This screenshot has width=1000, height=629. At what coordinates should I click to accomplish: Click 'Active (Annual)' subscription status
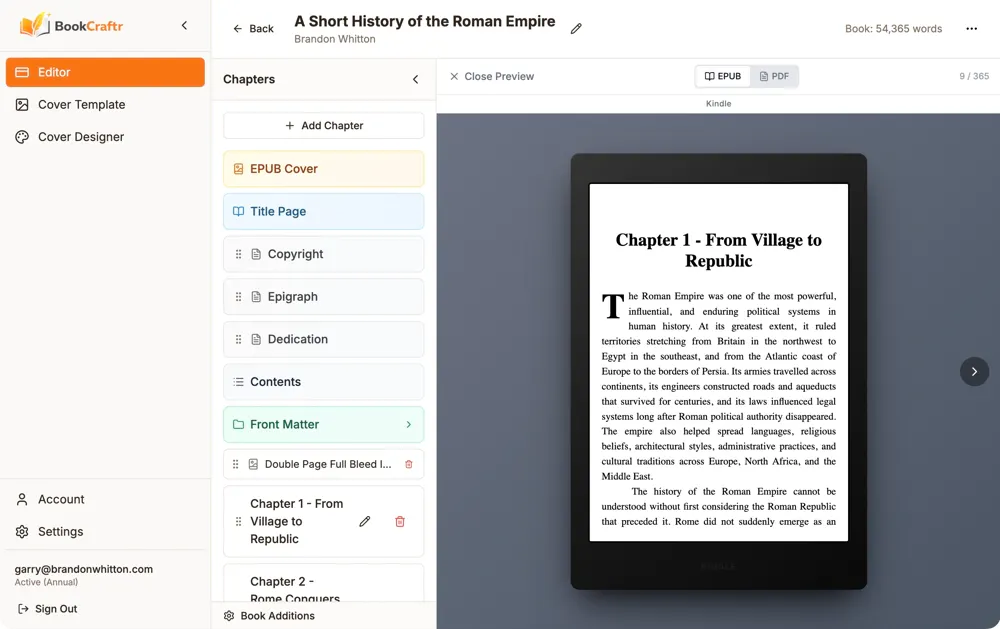click(46, 582)
